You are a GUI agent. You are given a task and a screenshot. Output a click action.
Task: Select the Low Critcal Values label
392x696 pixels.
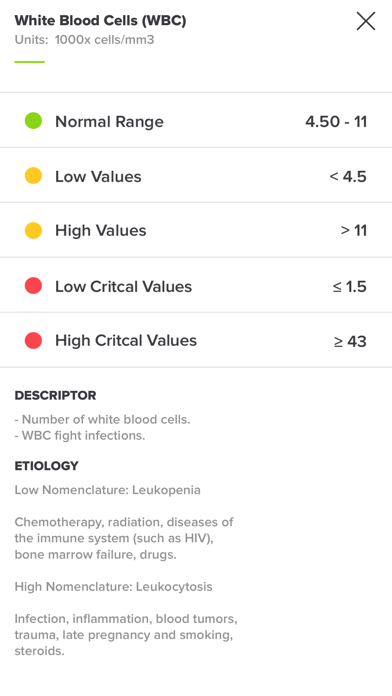(123, 287)
